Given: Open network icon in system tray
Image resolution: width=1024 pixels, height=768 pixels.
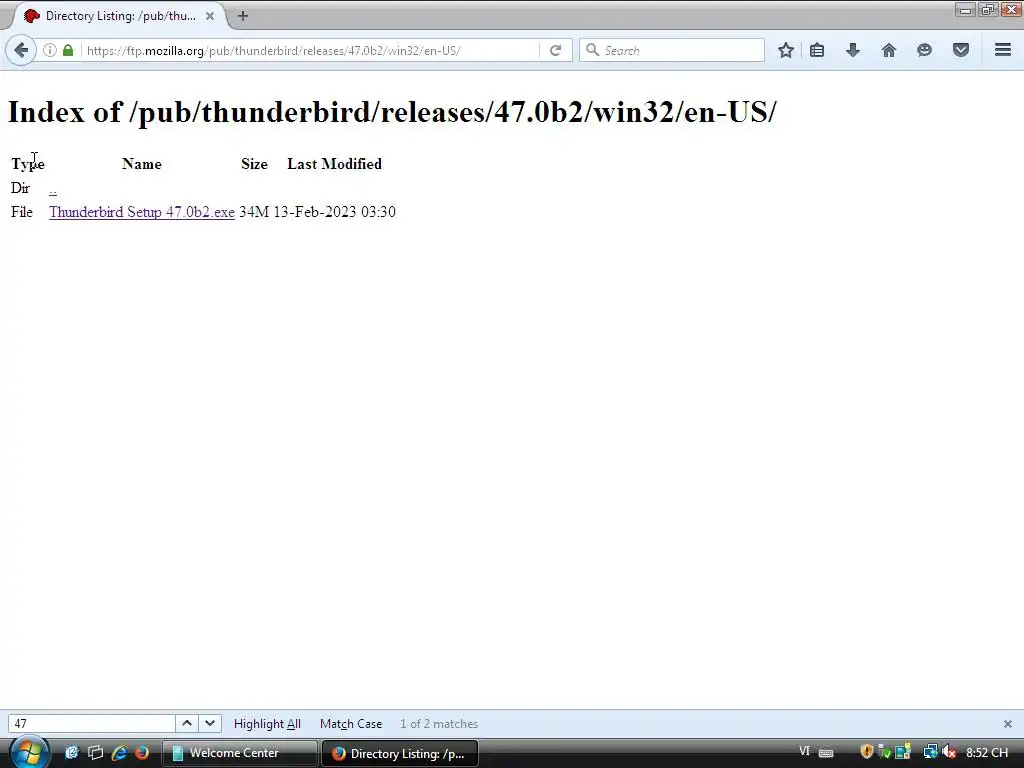Looking at the screenshot, I should pyautogui.click(x=931, y=752).
